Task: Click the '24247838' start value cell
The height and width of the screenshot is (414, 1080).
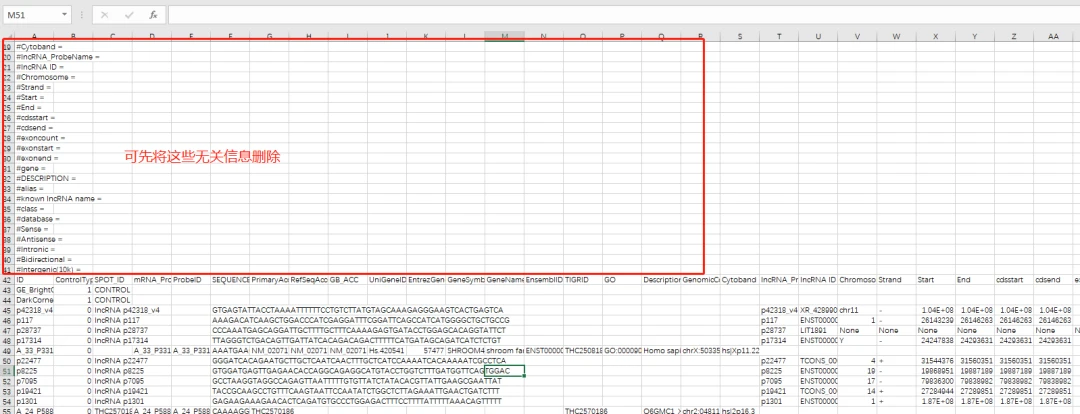Action: tap(936, 340)
